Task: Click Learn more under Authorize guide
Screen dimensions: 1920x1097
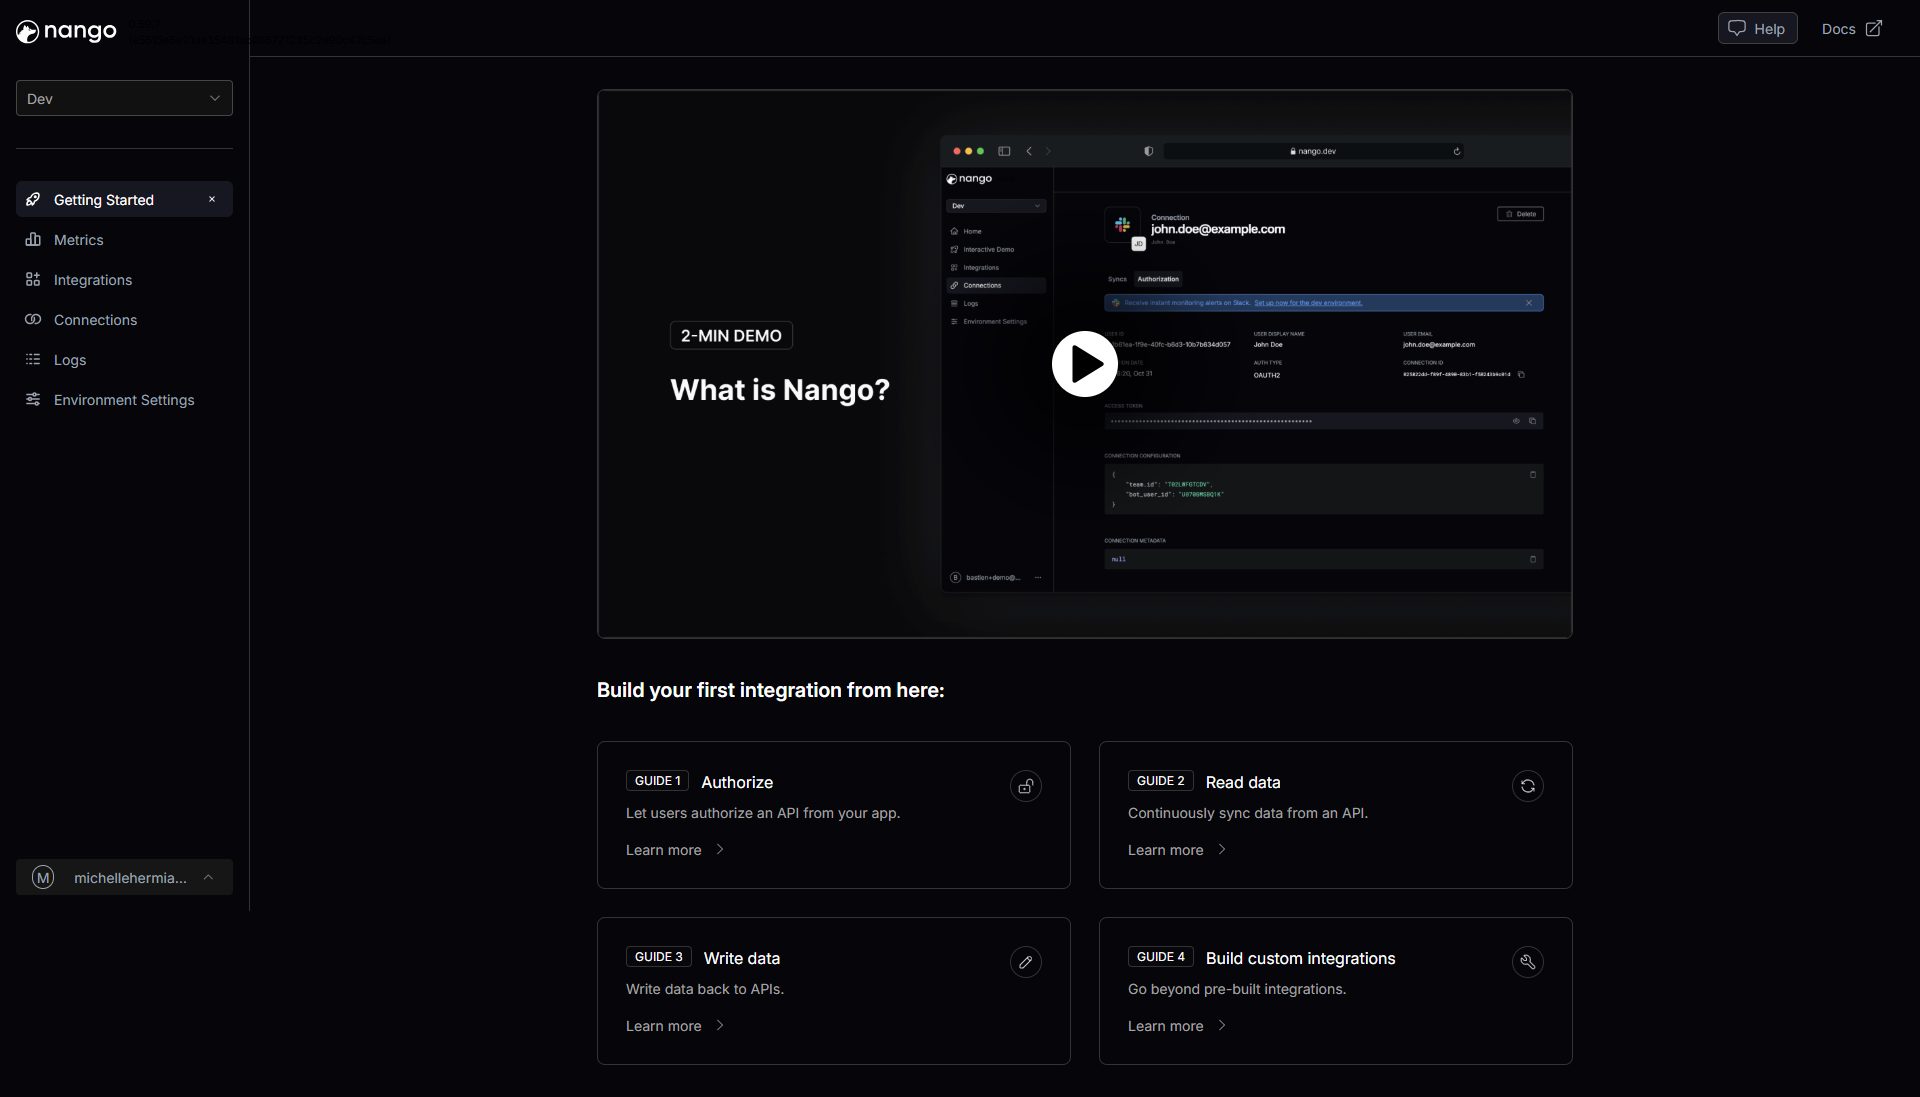Action: (x=664, y=850)
